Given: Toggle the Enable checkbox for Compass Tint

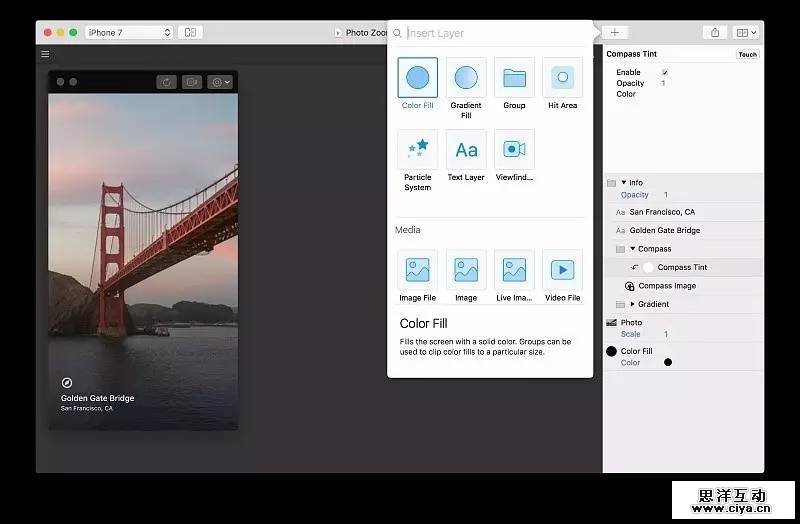Looking at the screenshot, I should click(x=665, y=73).
